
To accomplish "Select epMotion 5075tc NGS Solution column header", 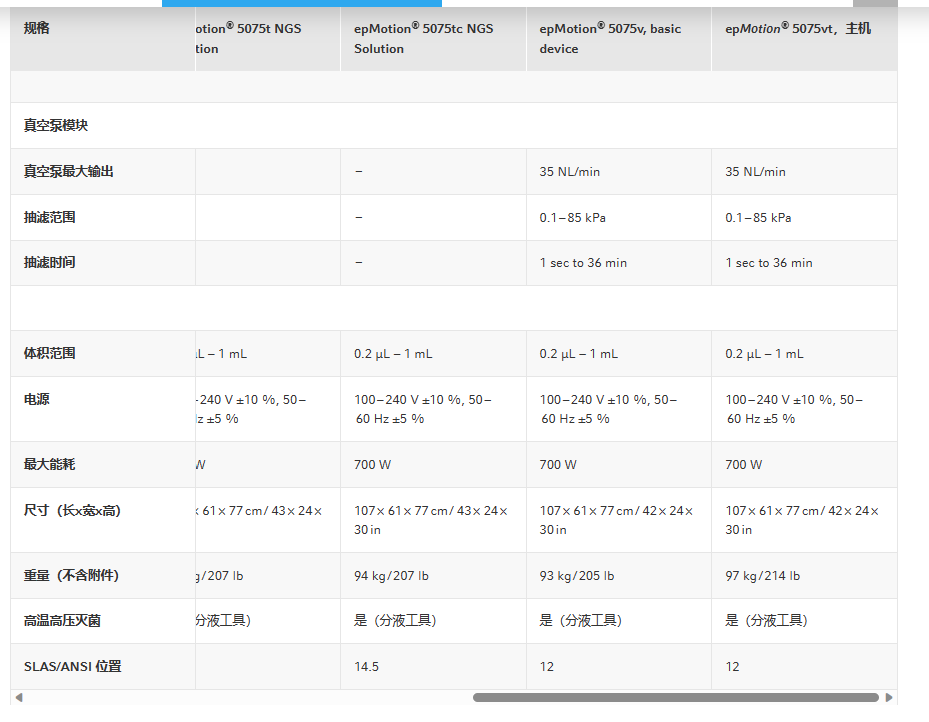I will pos(423,38).
